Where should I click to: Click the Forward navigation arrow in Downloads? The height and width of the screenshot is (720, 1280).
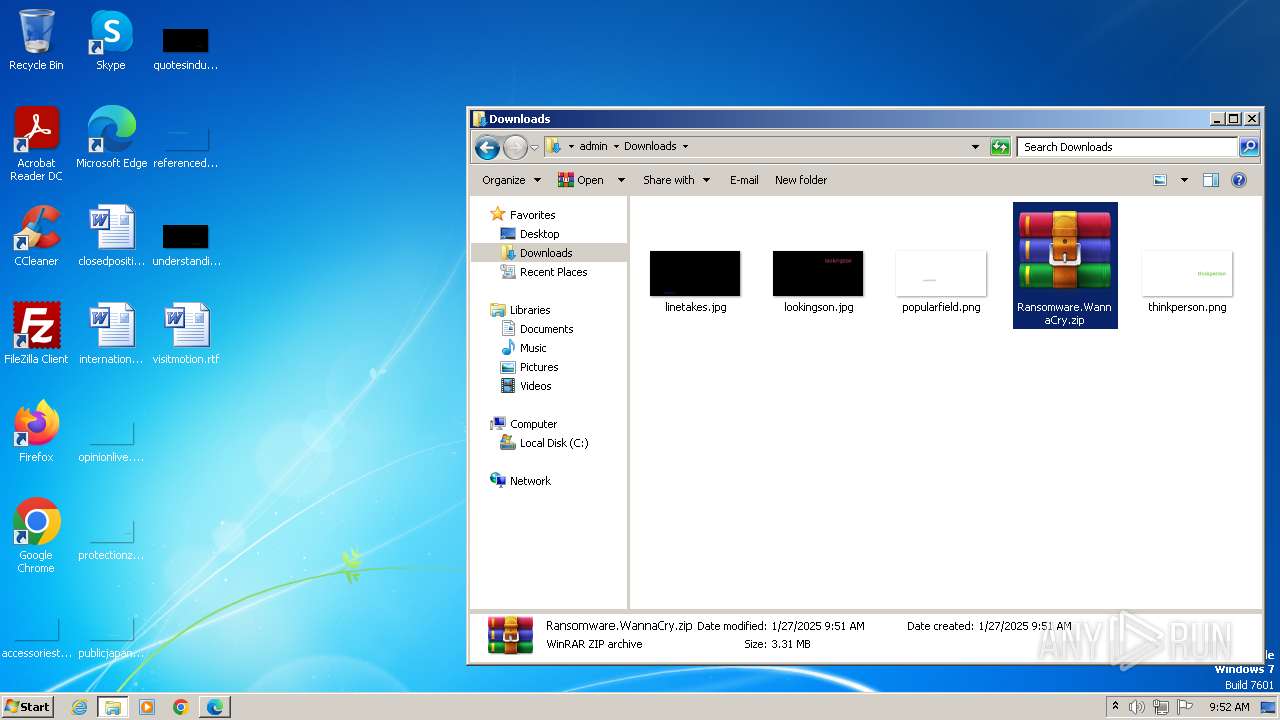click(514, 147)
